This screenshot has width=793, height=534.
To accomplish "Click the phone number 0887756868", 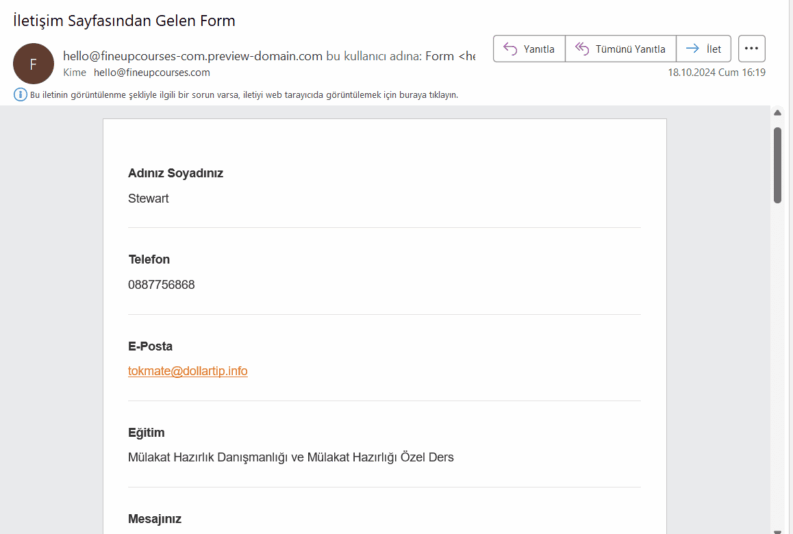I will (x=161, y=285).
